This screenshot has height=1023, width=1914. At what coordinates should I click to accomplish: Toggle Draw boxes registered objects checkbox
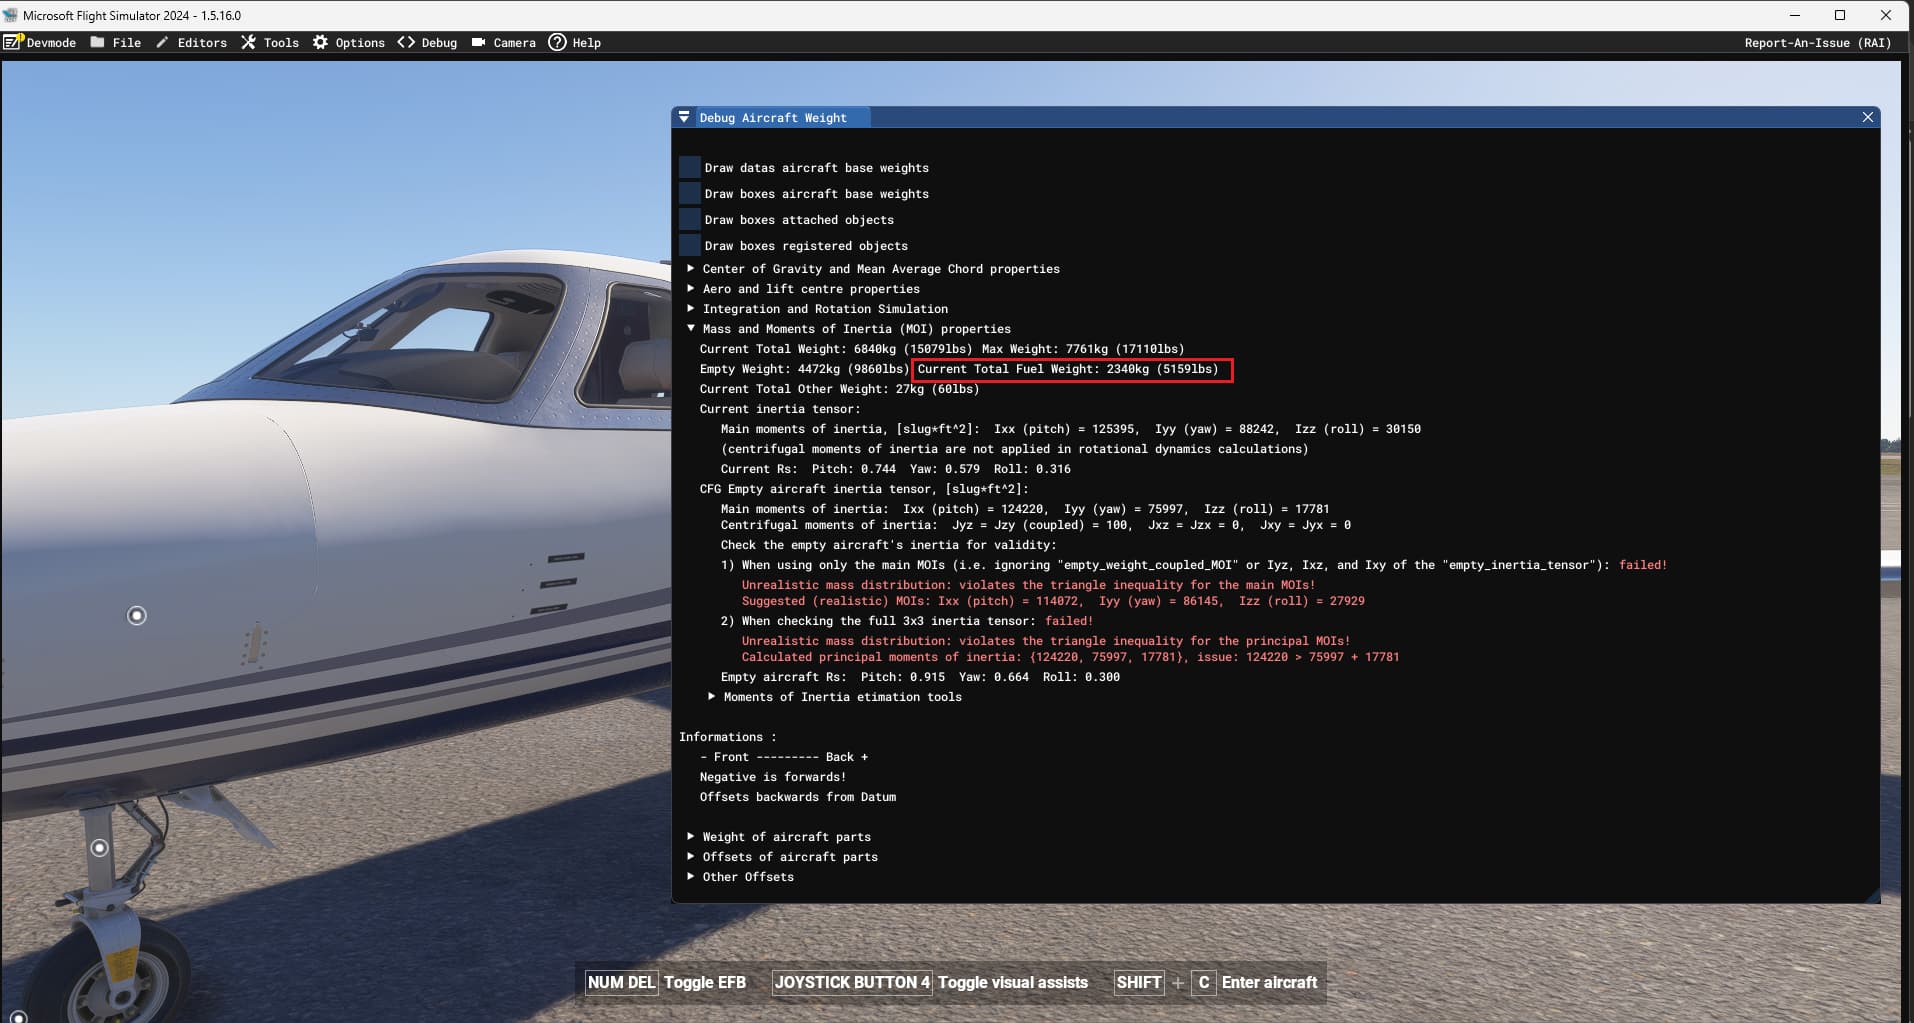690,245
